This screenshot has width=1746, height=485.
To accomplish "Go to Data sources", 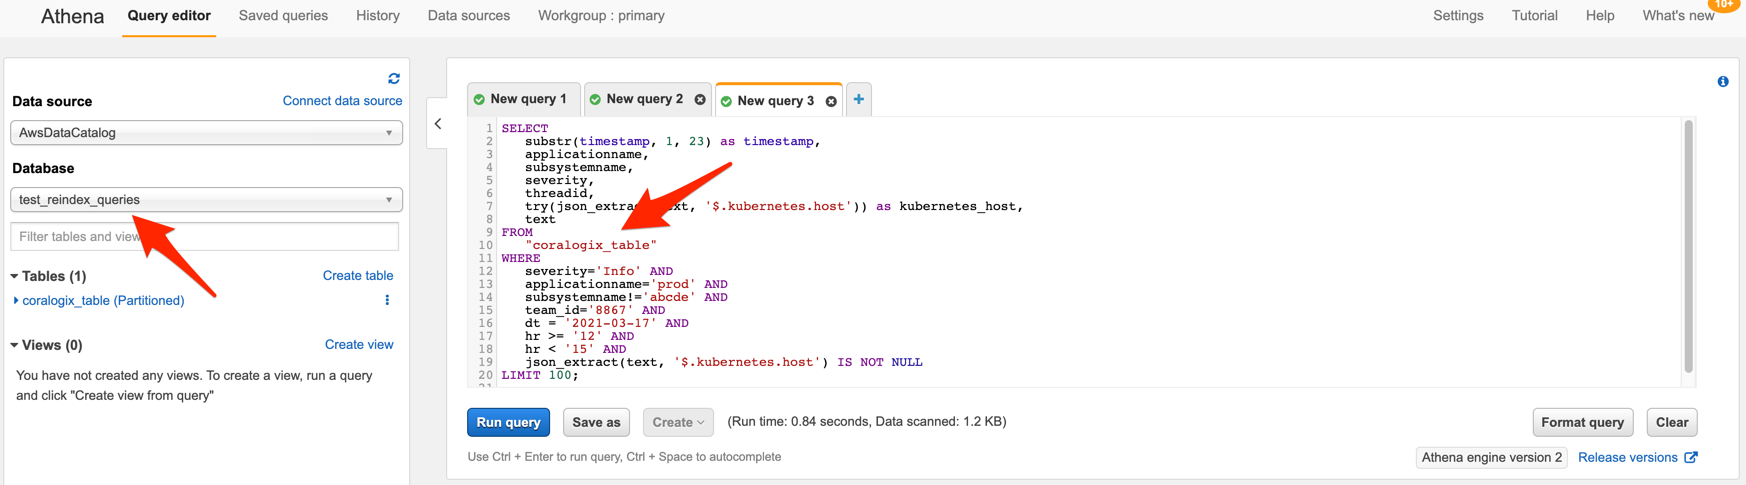I will click(x=468, y=16).
